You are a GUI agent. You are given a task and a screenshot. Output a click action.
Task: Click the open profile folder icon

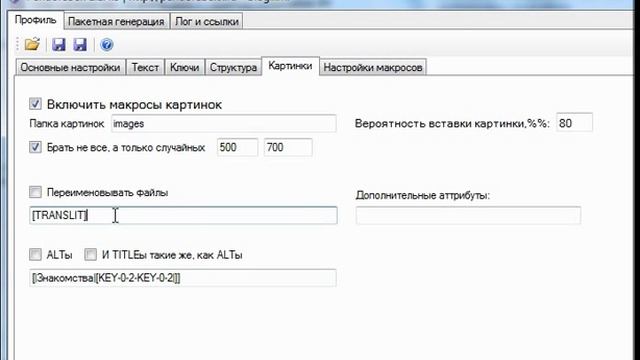coord(32,44)
